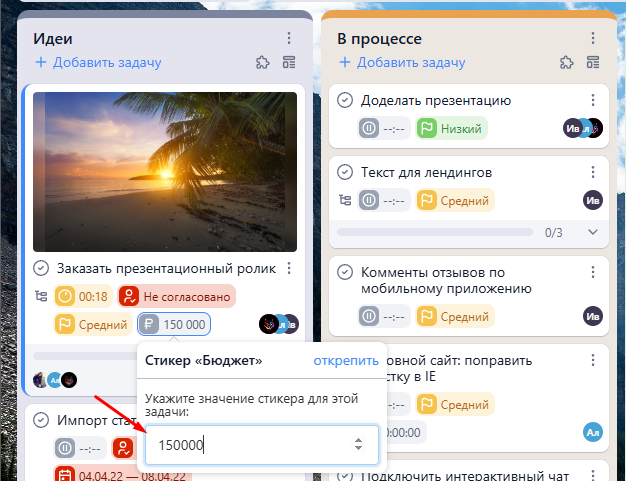Click the Низкий priority flag sticker
Viewport: 626px width, 481px height.
point(451,128)
